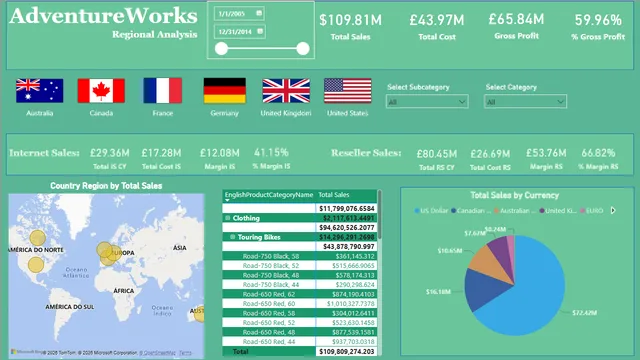Click the £80.45M Total RS CY value

(x=437, y=154)
